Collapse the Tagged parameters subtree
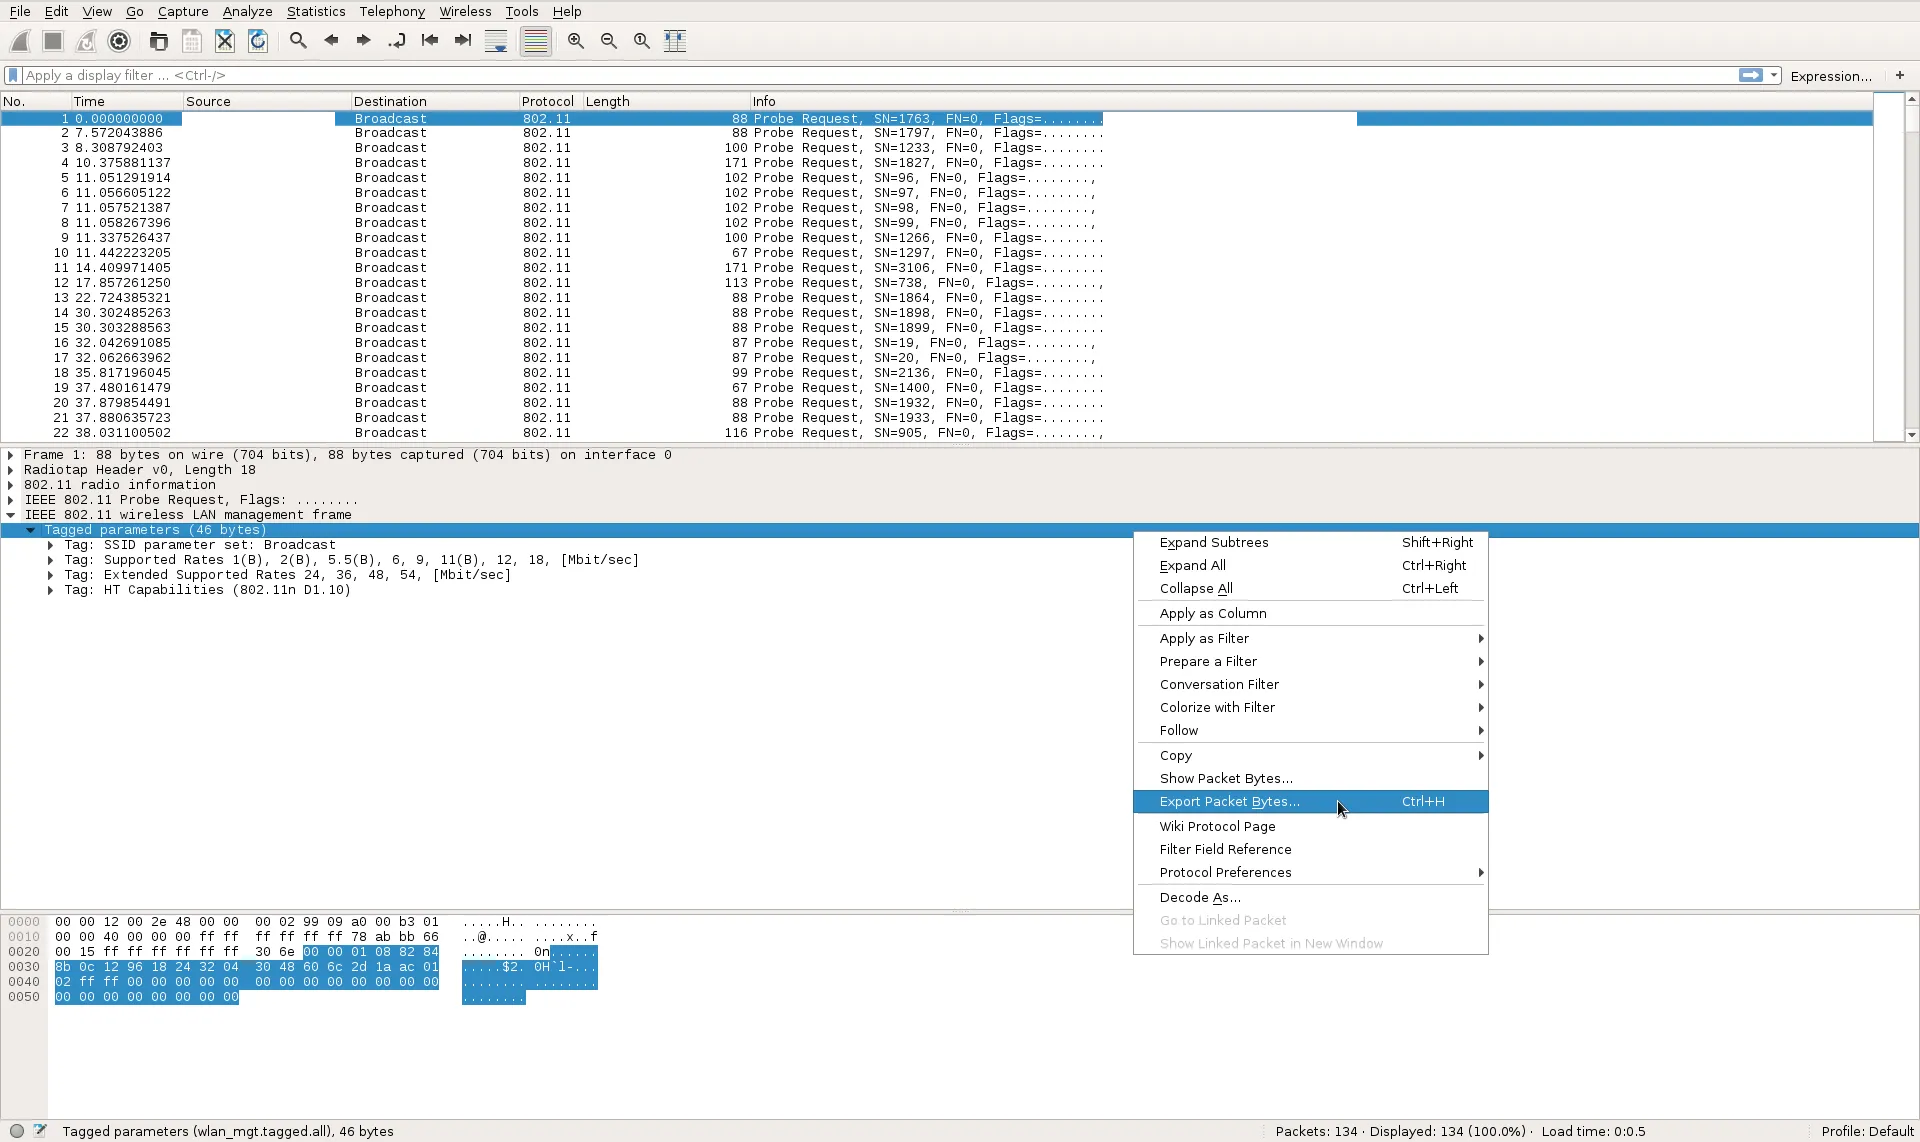 point(31,530)
